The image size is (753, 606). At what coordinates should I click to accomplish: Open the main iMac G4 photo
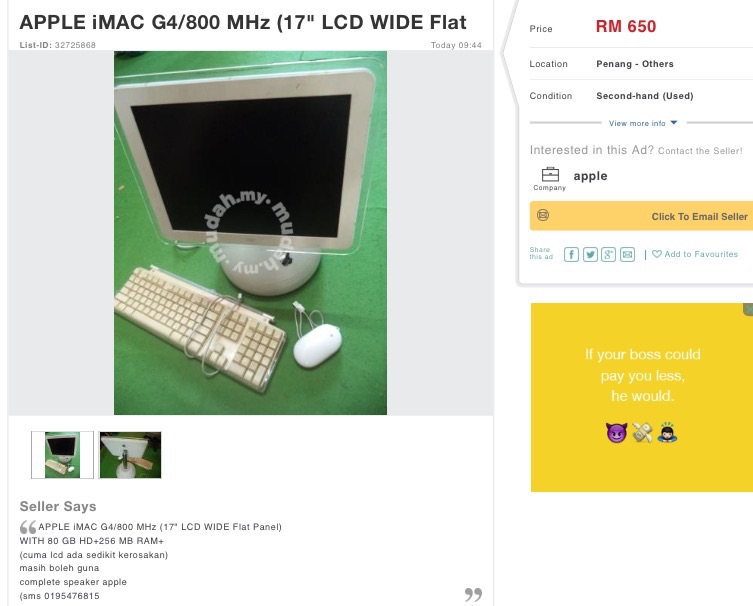coord(250,233)
